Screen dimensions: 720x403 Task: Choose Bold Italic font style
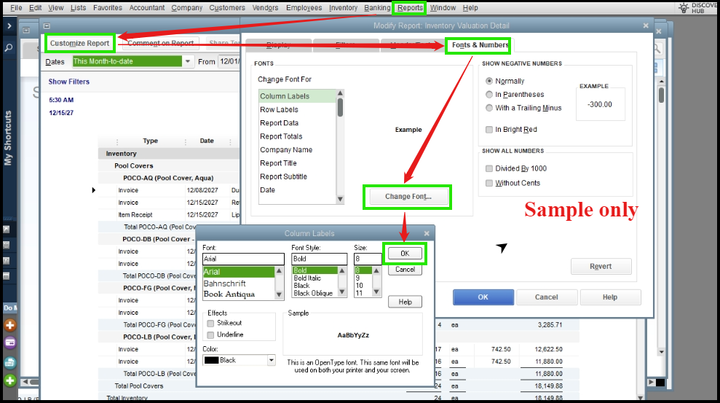tap(307, 278)
